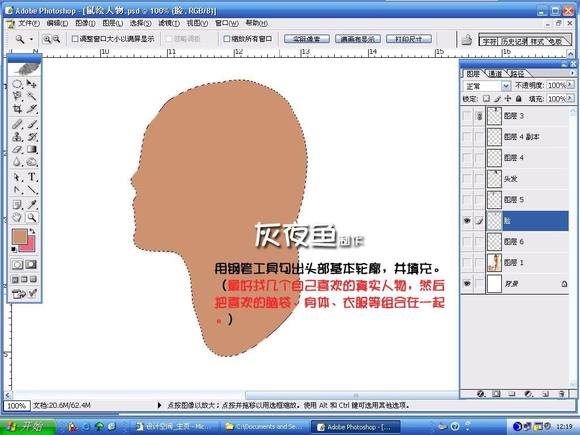
Task: Select the Clone Stamp tool
Action: [17, 137]
